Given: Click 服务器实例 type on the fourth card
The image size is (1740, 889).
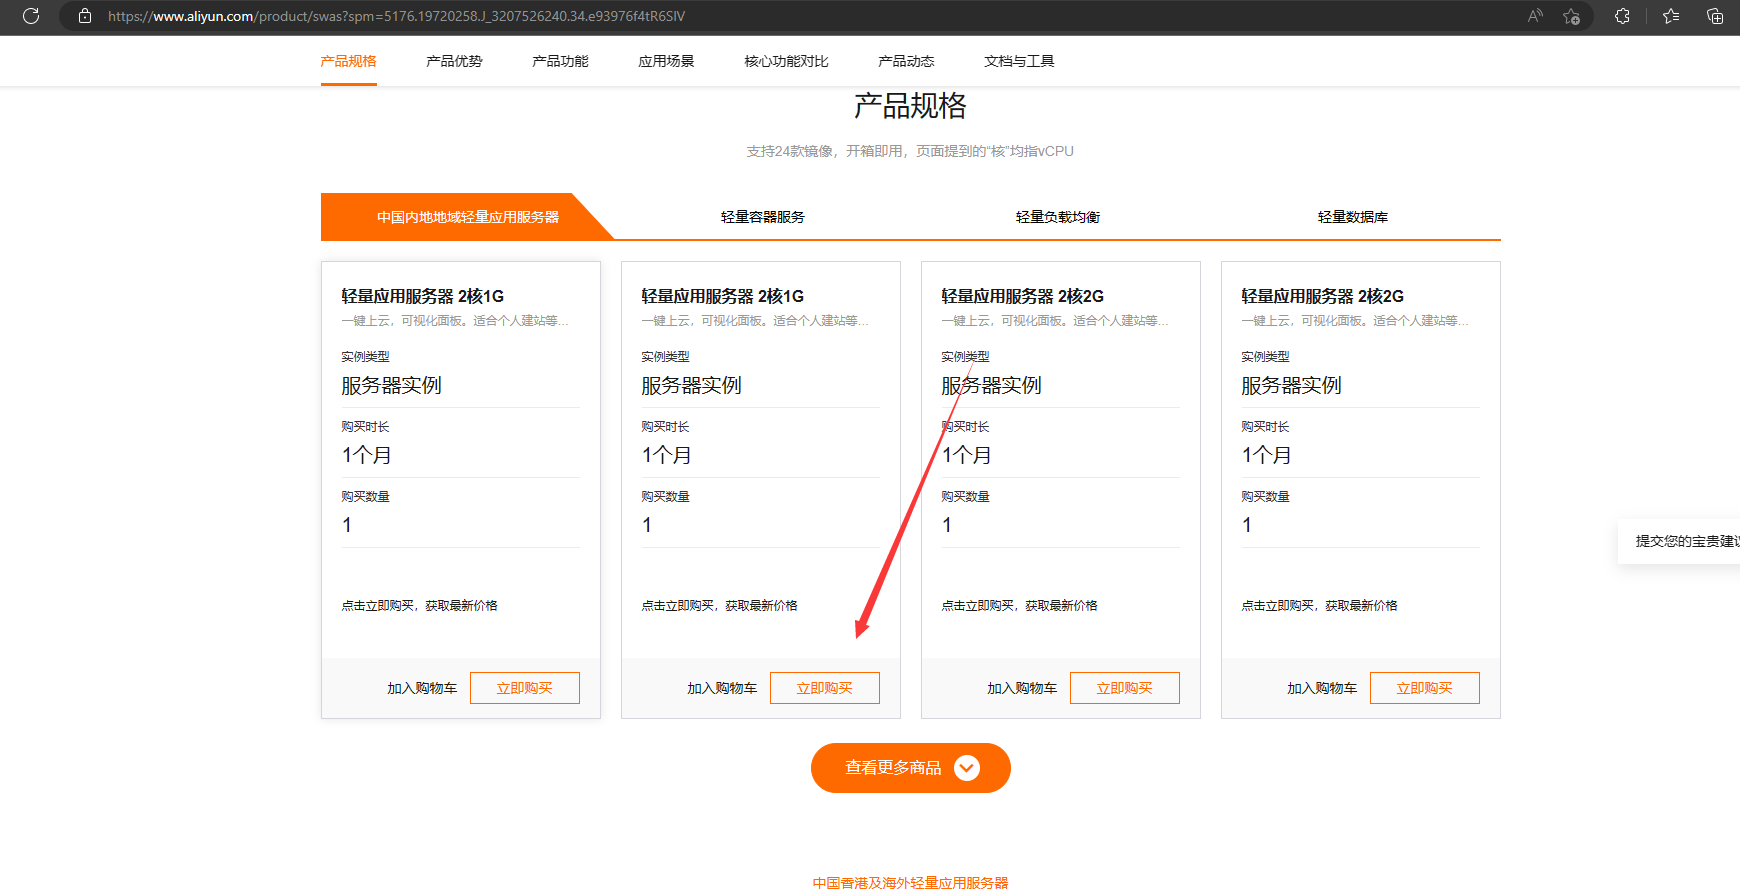Looking at the screenshot, I should click(1291, 385).
